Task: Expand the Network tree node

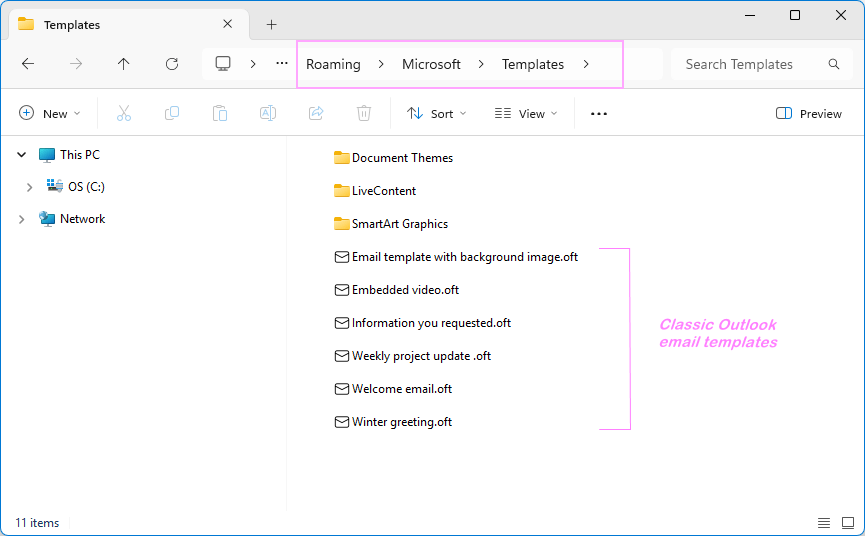Action: (22, 219)
